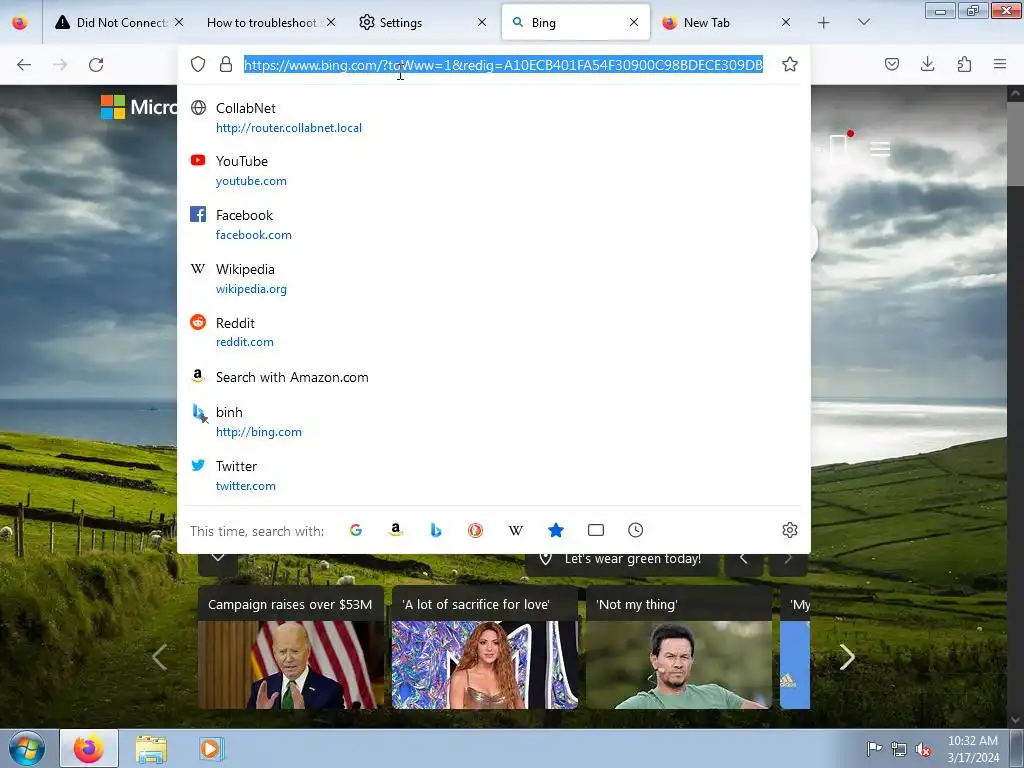Search this time with DuckDuckGo
The image size is (1024, 768).
pos(475,530)
